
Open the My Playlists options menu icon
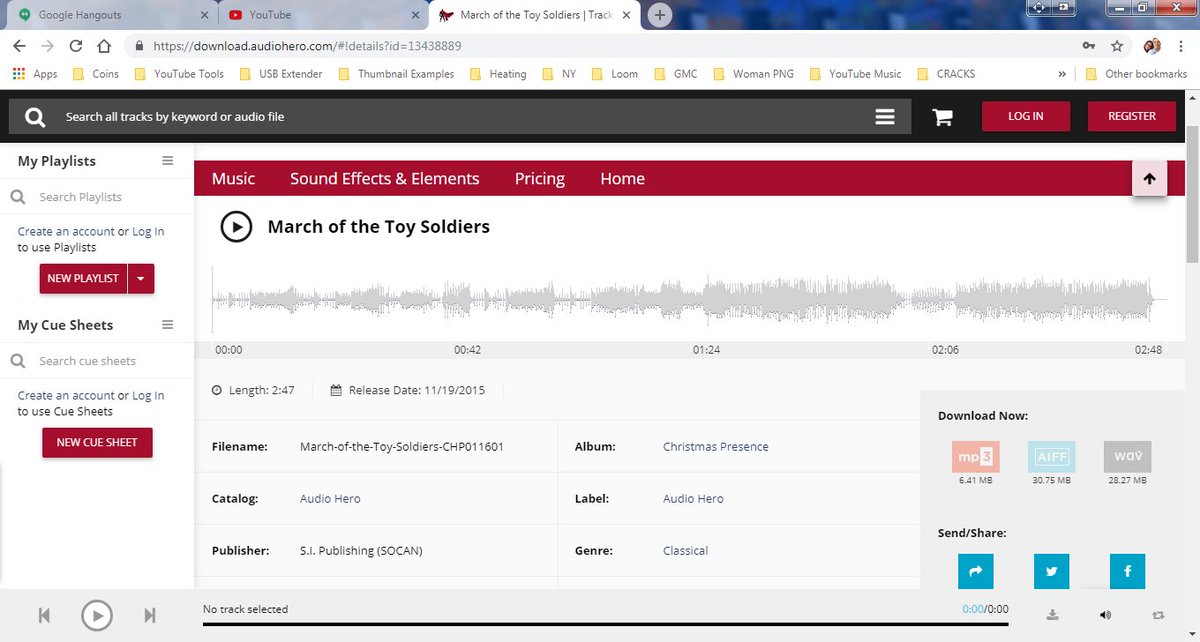point(167,161)
